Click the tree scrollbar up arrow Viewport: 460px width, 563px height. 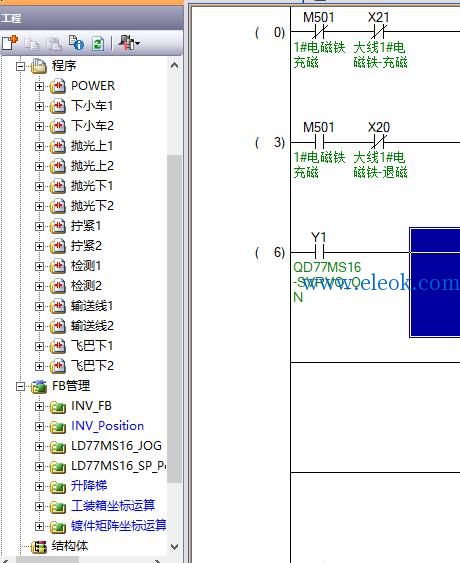[175, 66]
